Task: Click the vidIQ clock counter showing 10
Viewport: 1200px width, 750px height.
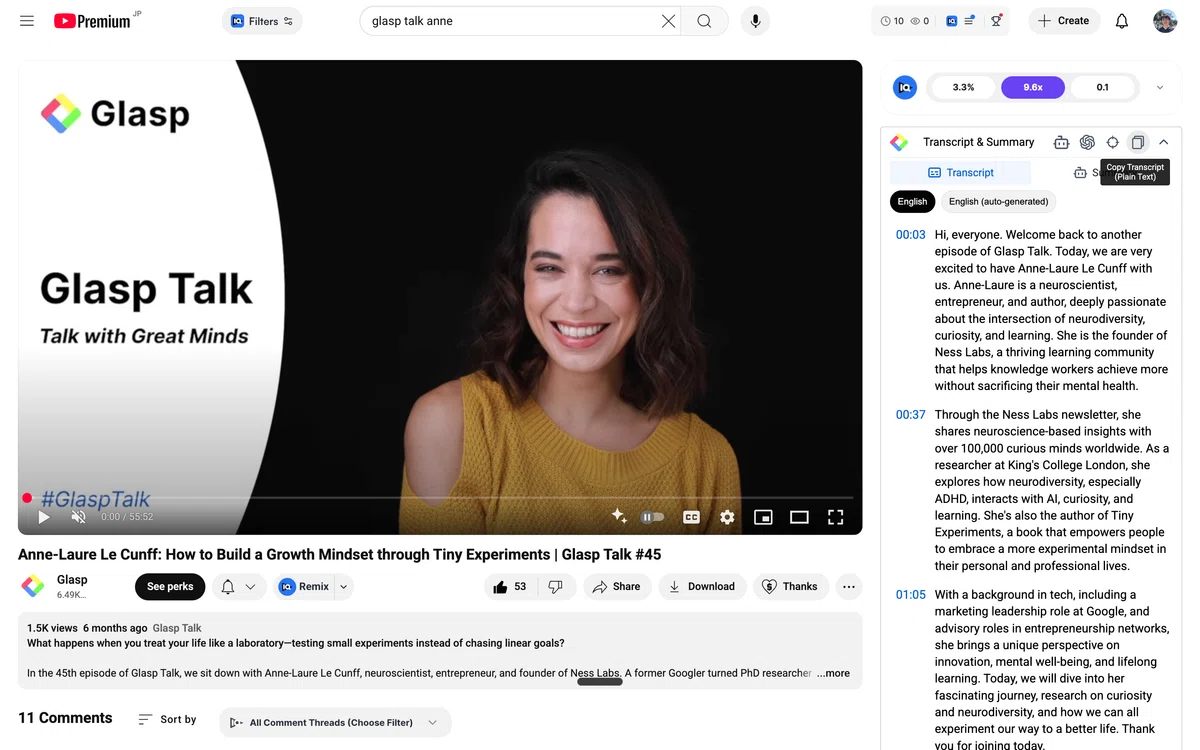Action: click(892, 21)
